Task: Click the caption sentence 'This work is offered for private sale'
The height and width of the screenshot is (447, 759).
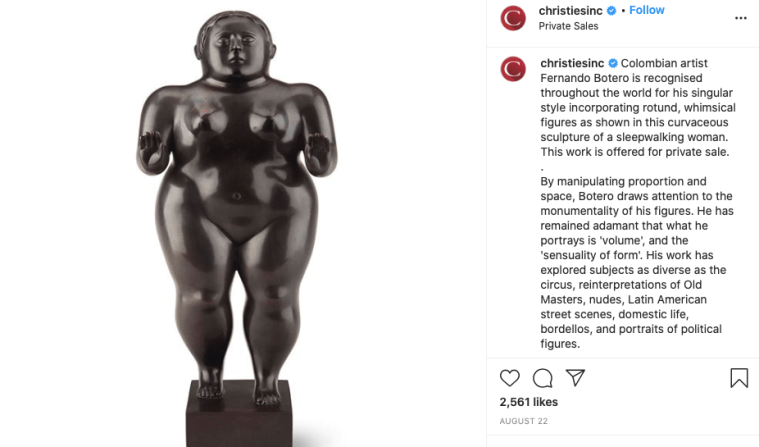Action: pos(635,152)
